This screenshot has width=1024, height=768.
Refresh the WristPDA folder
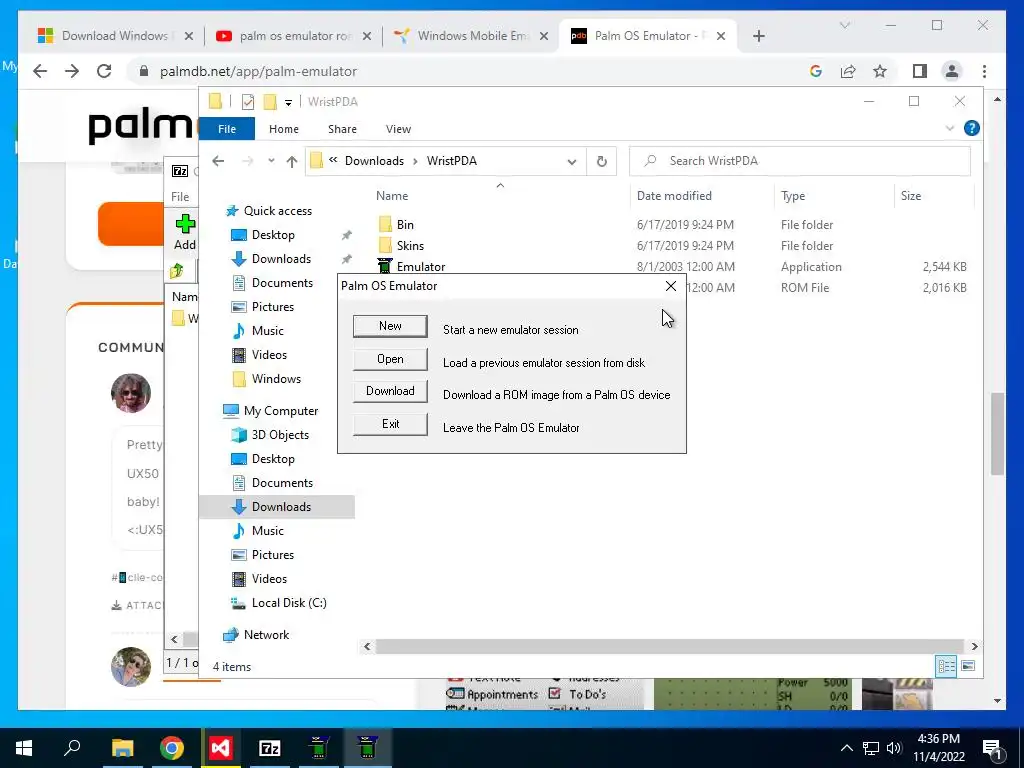[x=601, y=161]
